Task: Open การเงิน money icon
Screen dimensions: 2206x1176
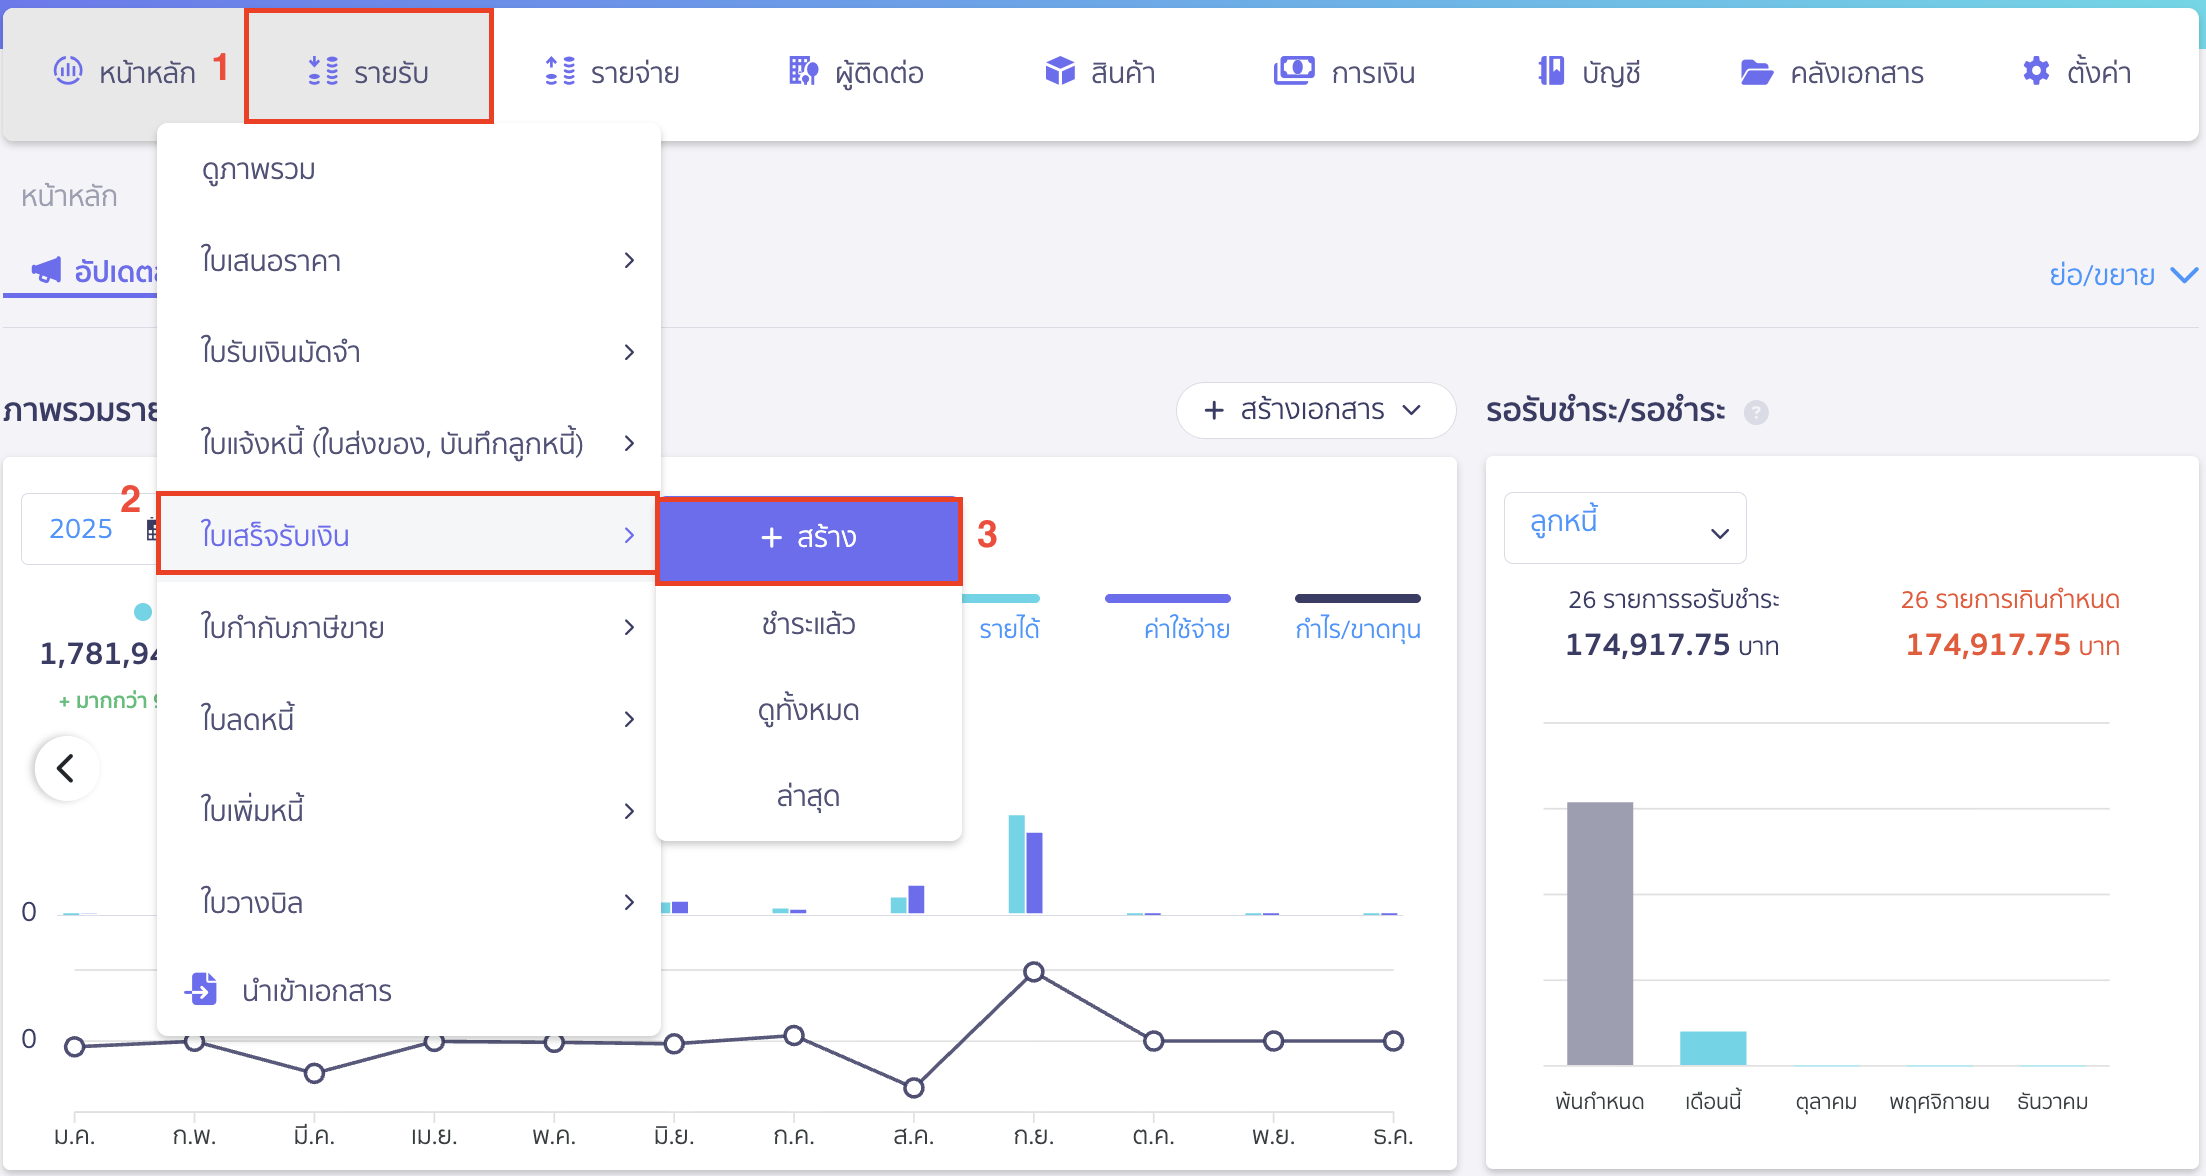Action: pyautogui.click(x=1293, y=71)
